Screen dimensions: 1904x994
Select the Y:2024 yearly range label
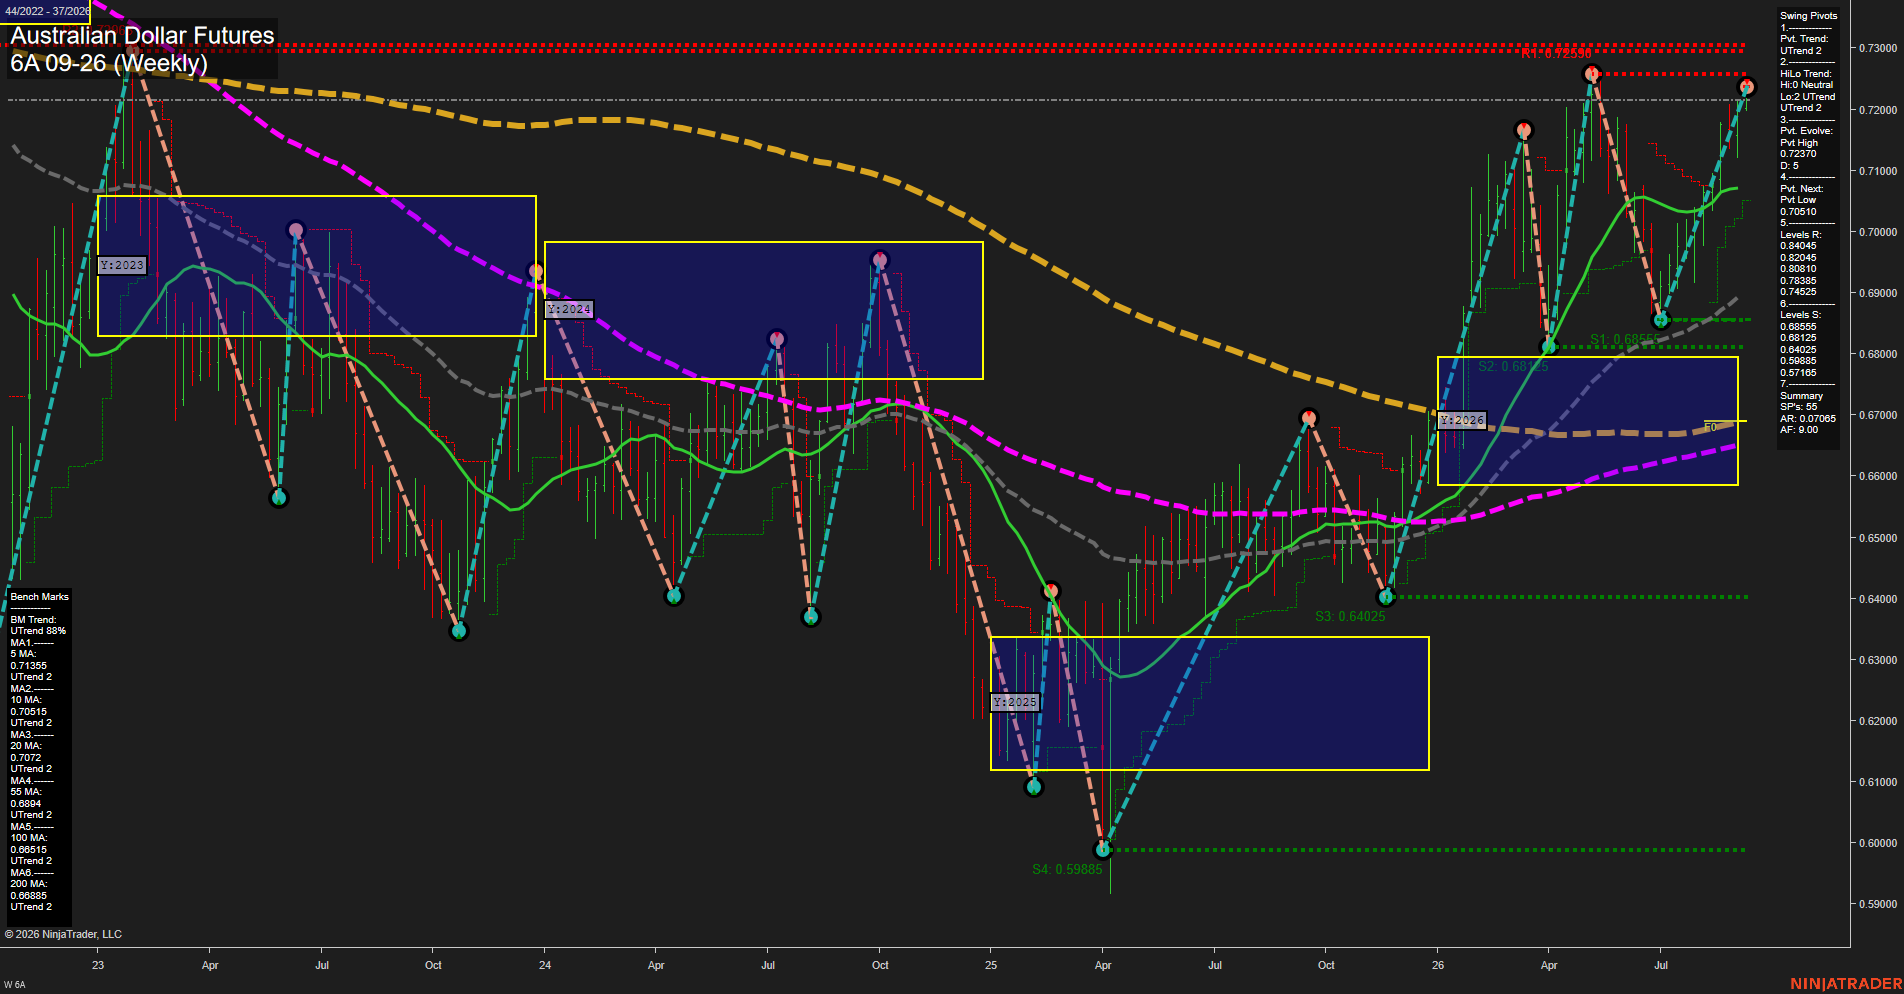click(570, 309)
